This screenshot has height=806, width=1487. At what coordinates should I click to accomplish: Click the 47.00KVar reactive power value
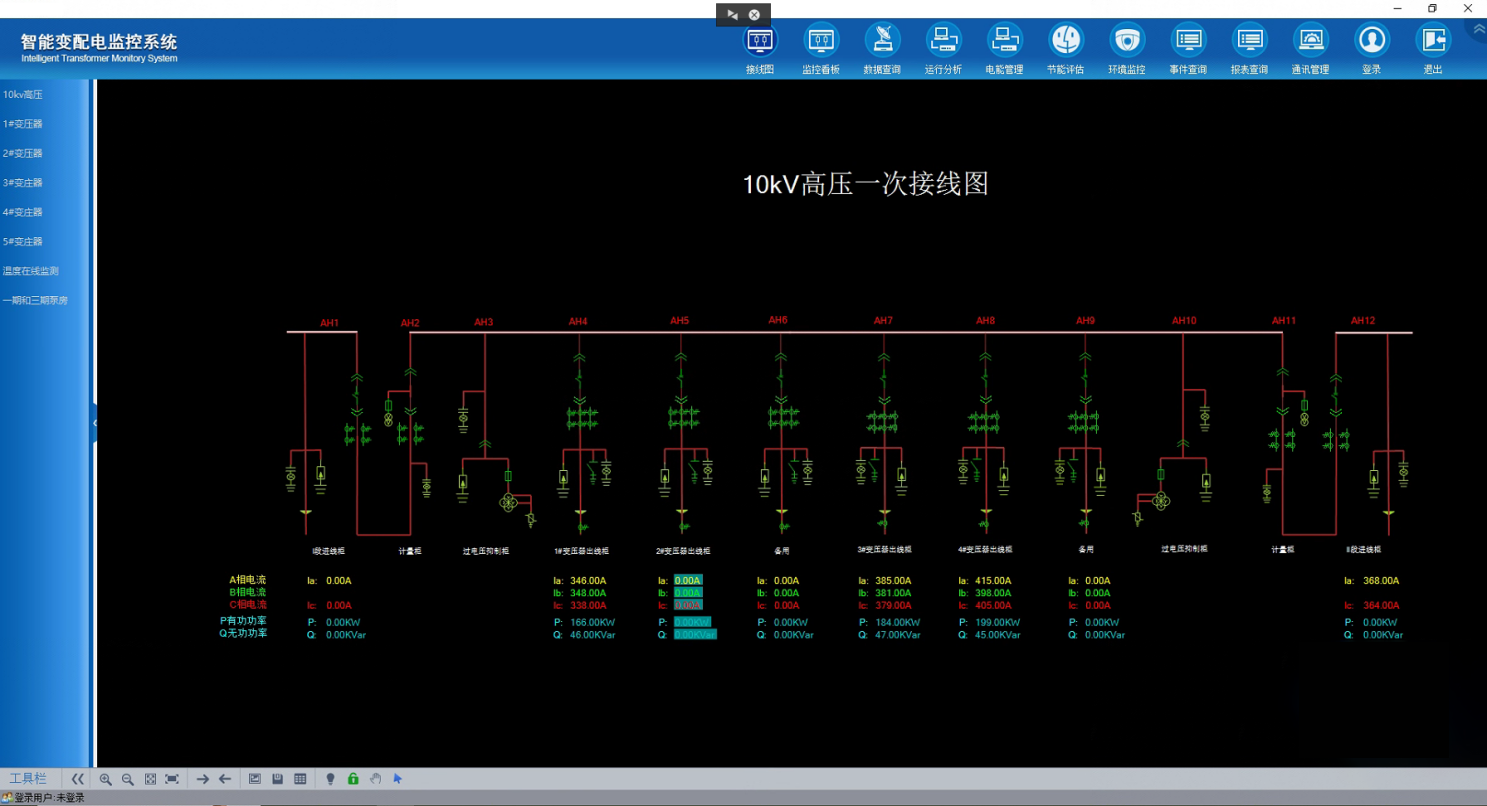(x=897, y=635)
